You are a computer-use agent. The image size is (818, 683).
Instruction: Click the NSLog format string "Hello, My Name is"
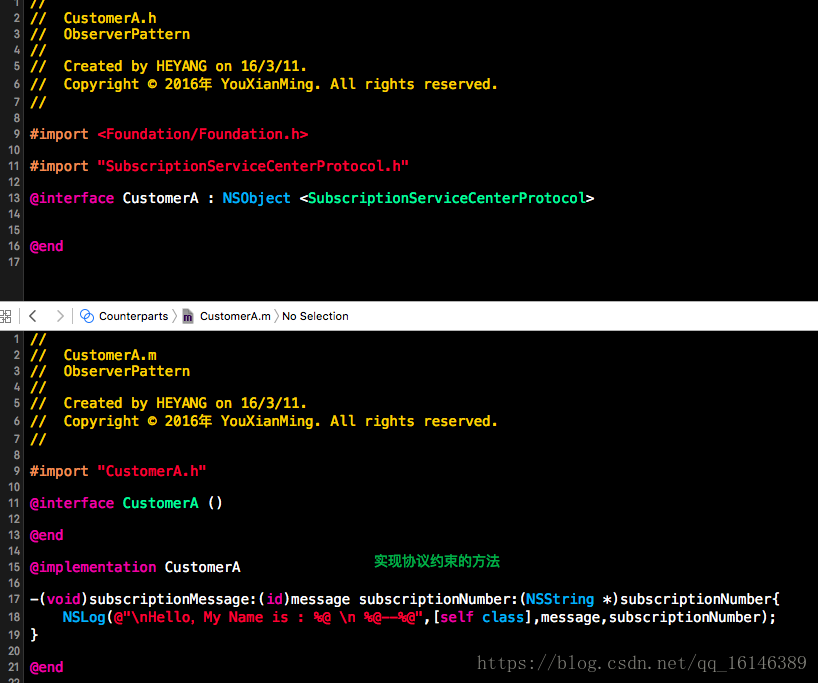(268, 617)
